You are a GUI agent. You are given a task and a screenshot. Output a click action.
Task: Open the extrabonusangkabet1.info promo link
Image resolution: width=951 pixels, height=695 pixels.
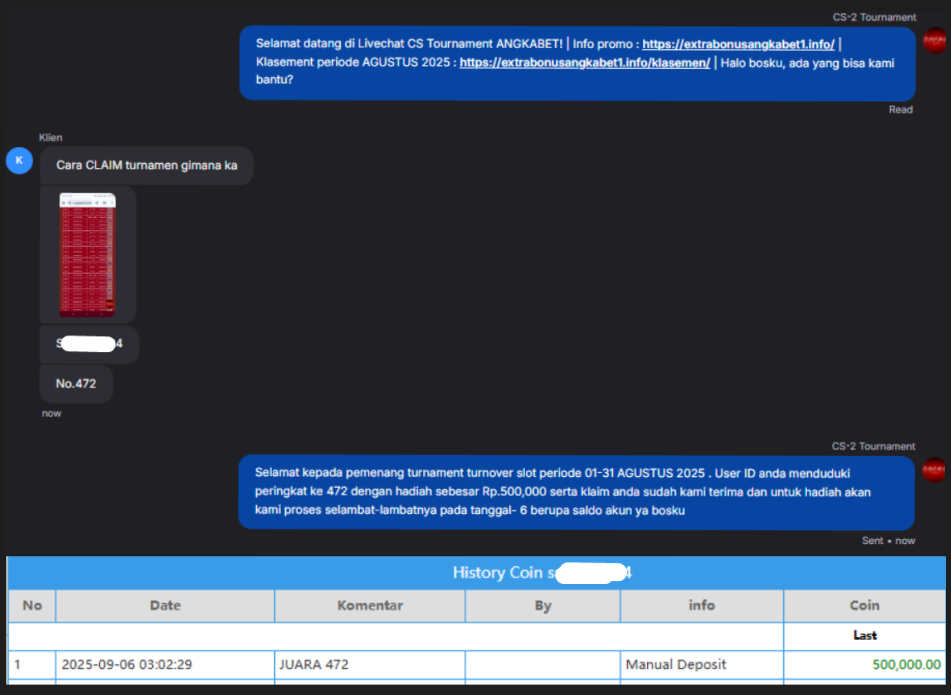coord(738,44)
